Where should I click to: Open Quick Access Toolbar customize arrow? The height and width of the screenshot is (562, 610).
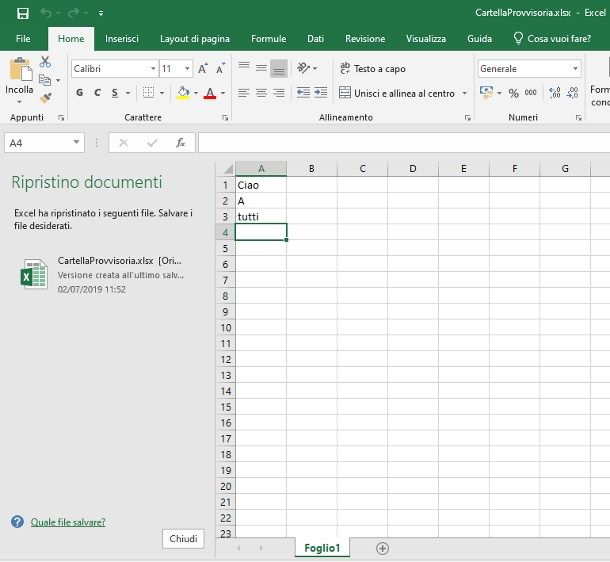click(101, 13)
